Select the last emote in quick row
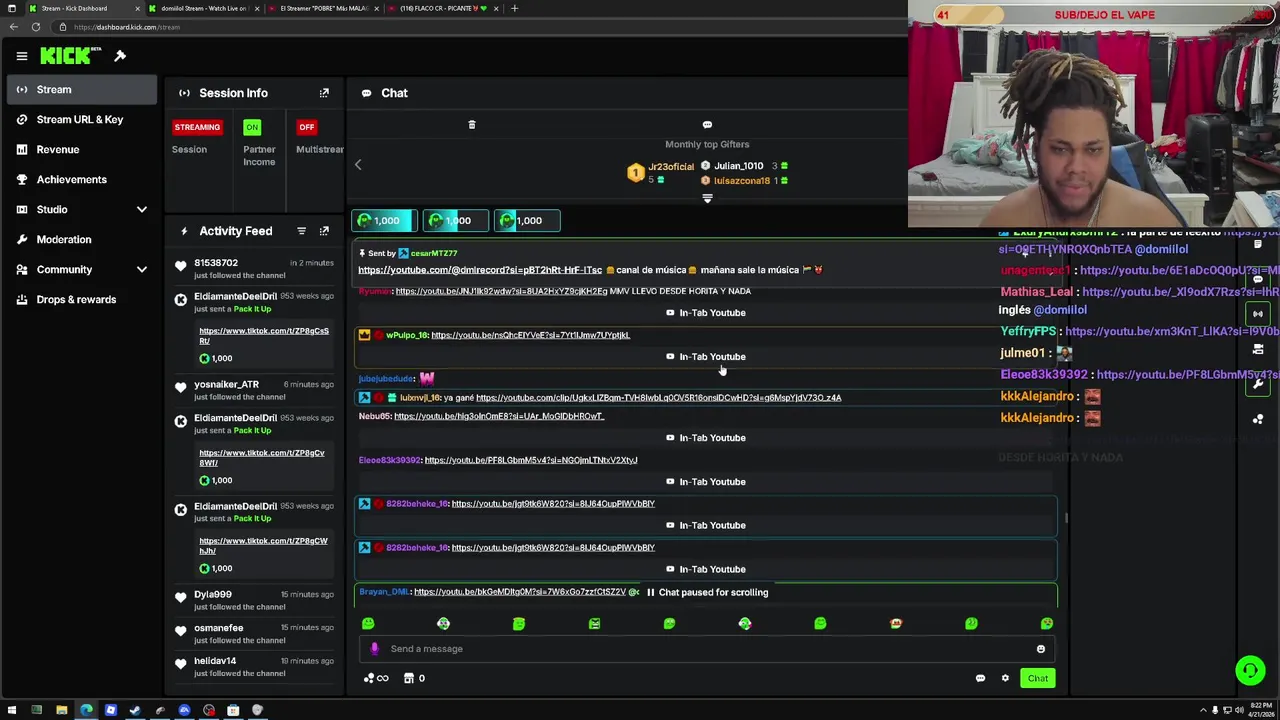 (x=1046, y=623)
